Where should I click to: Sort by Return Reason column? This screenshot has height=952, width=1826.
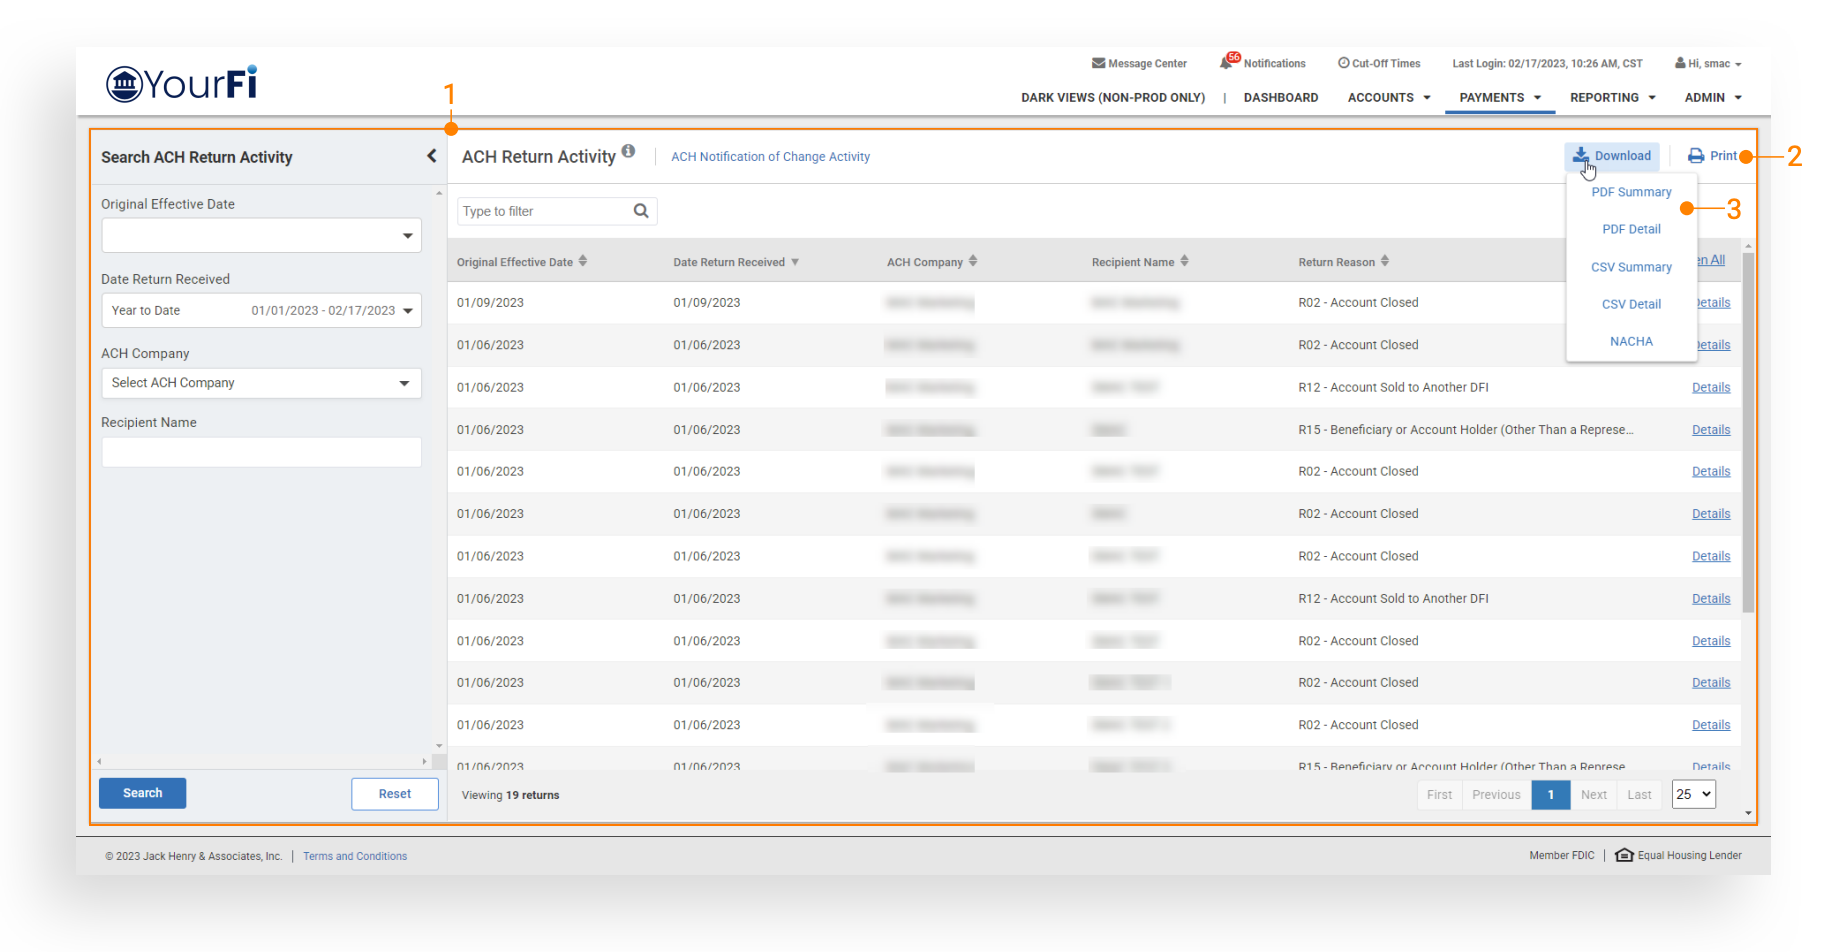click(x=1385, y=262)
